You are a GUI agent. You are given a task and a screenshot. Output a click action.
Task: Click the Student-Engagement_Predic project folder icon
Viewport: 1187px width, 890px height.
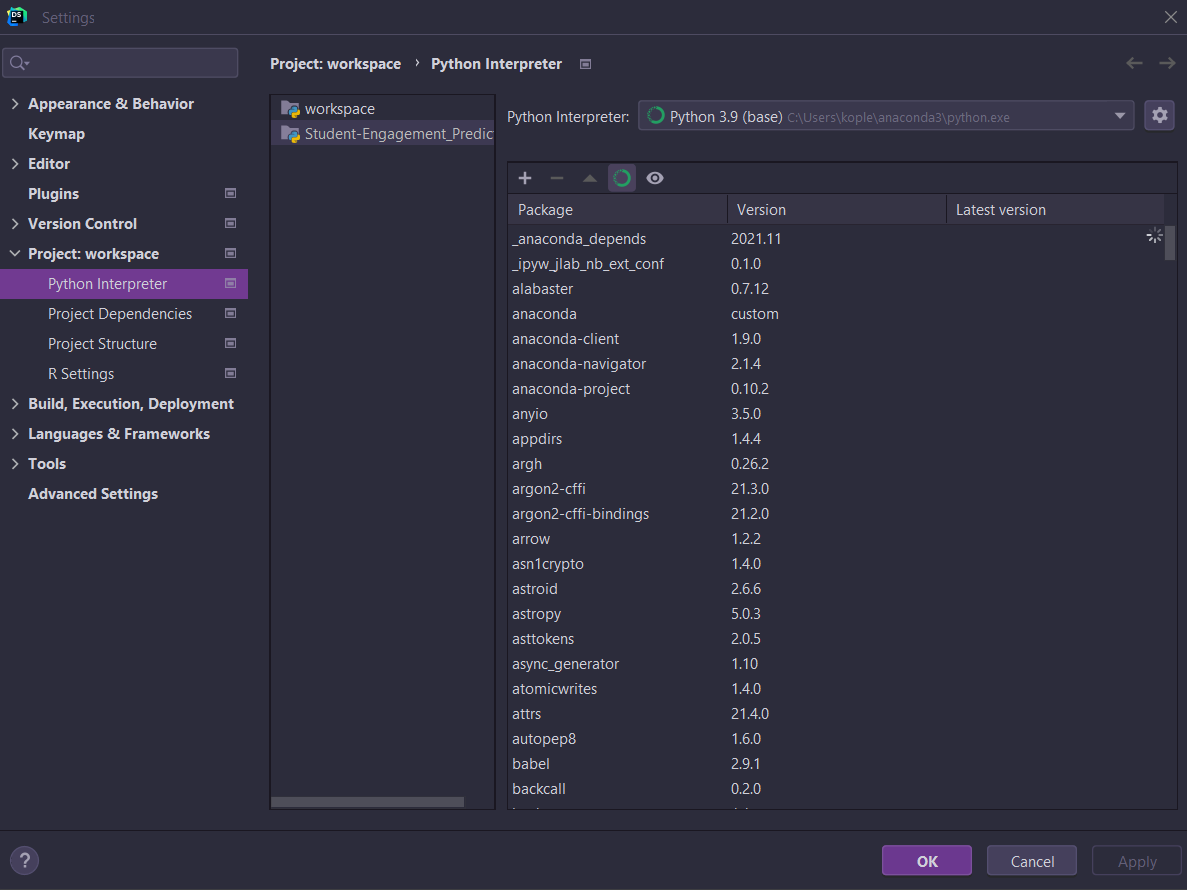tap(290, 135)
